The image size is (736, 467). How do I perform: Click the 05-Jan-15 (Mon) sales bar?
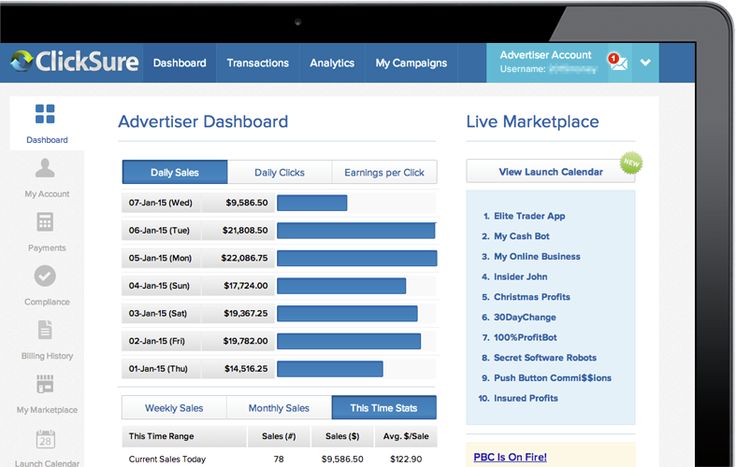coord(357,258)
